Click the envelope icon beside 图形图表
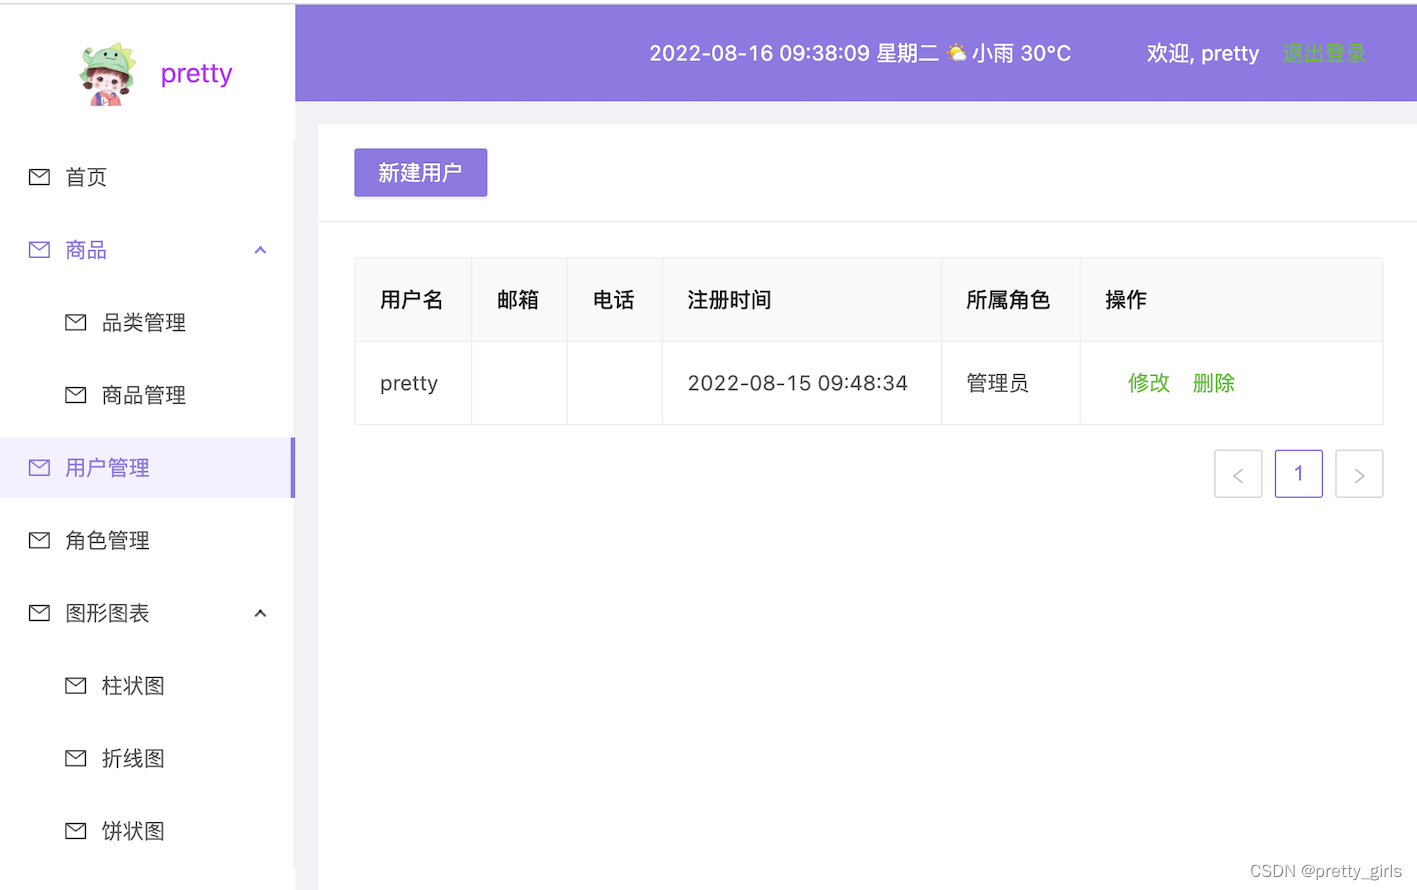 click(39, 613)
